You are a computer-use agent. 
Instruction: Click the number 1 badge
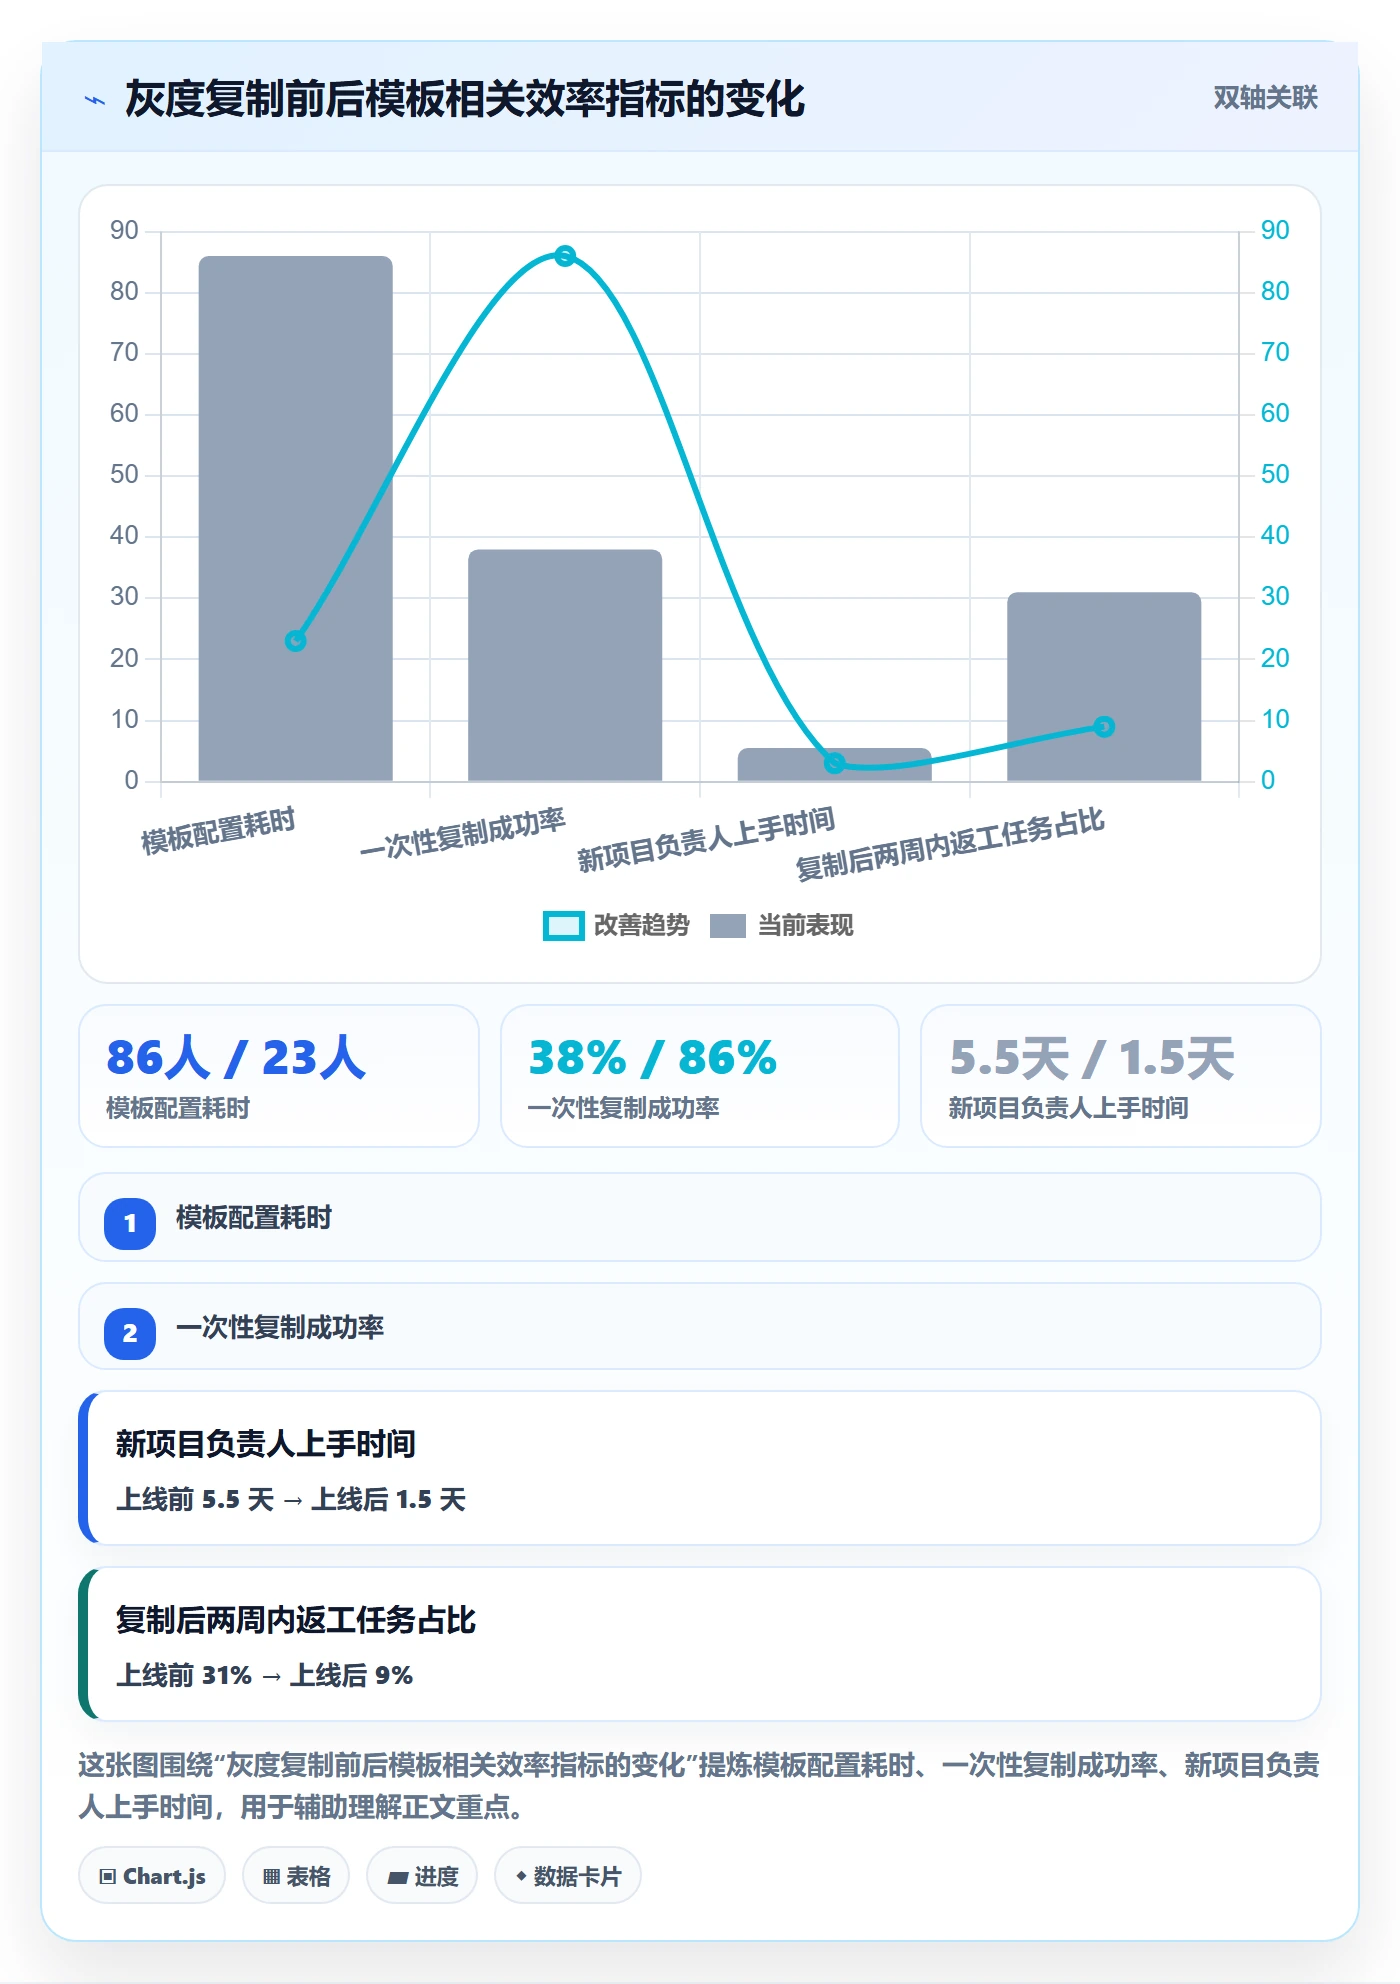tap(130, 1223)
